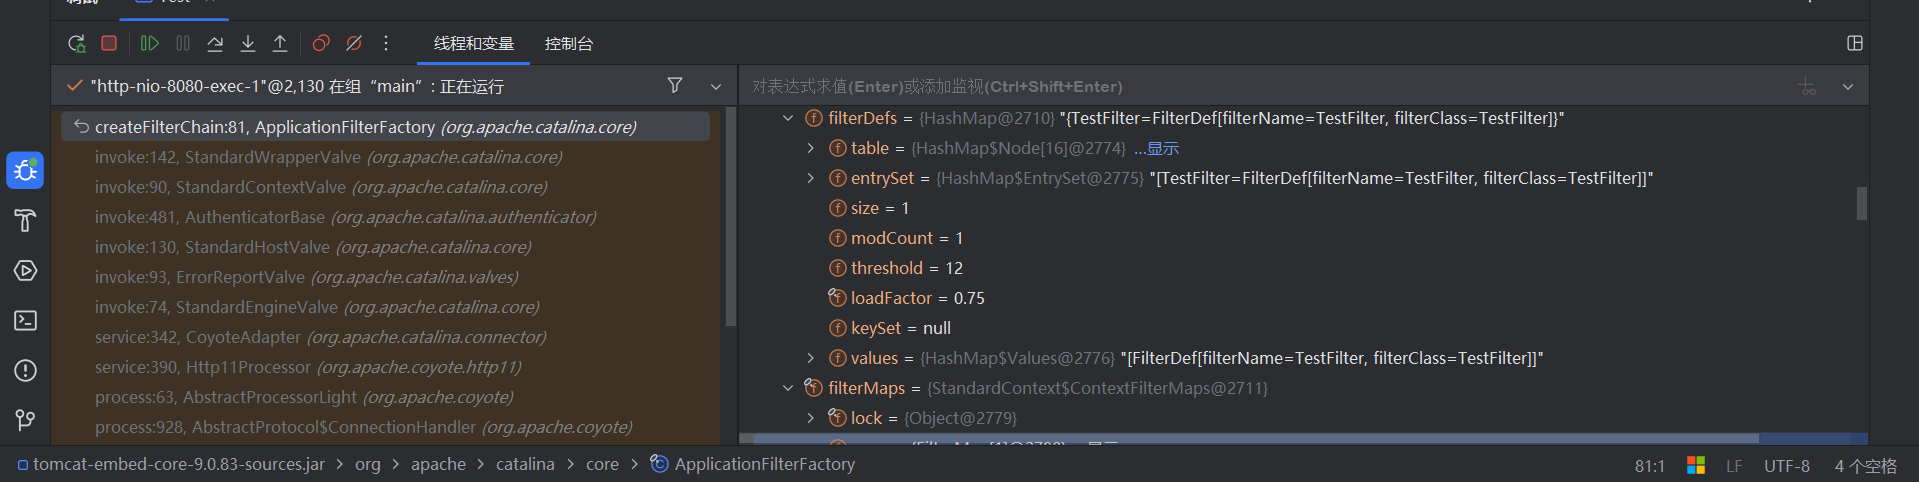Open the Terminal tool window from sidebar
Image resolution: width=1919 pixels, height=482 pixels.
coord(25,320)
